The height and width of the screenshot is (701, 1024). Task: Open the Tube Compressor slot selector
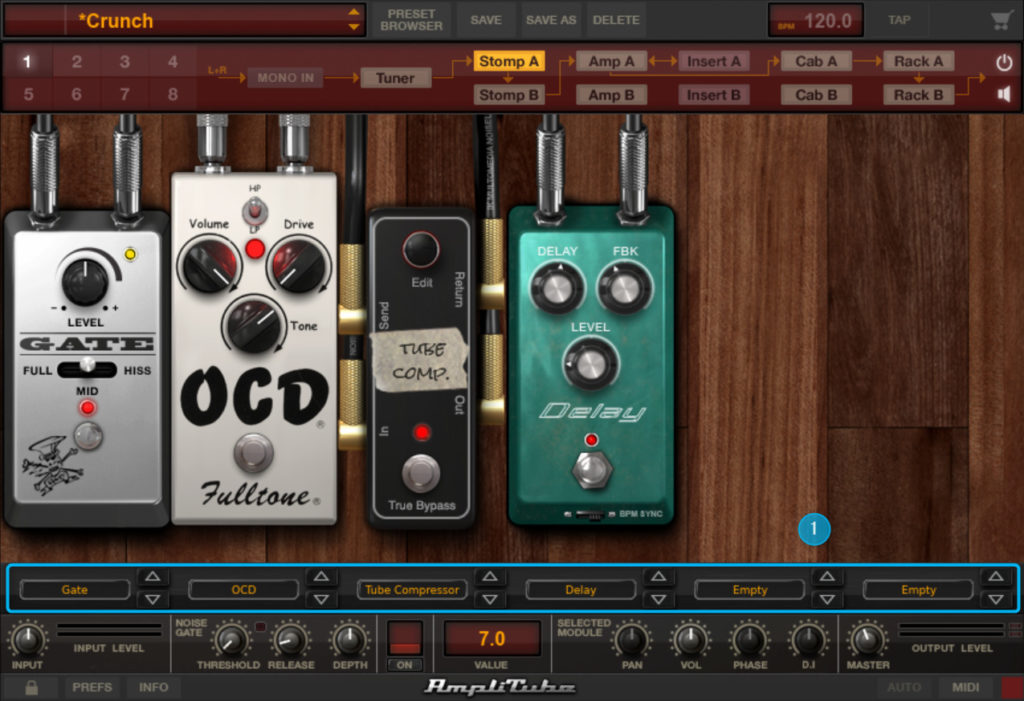[412, 589]
